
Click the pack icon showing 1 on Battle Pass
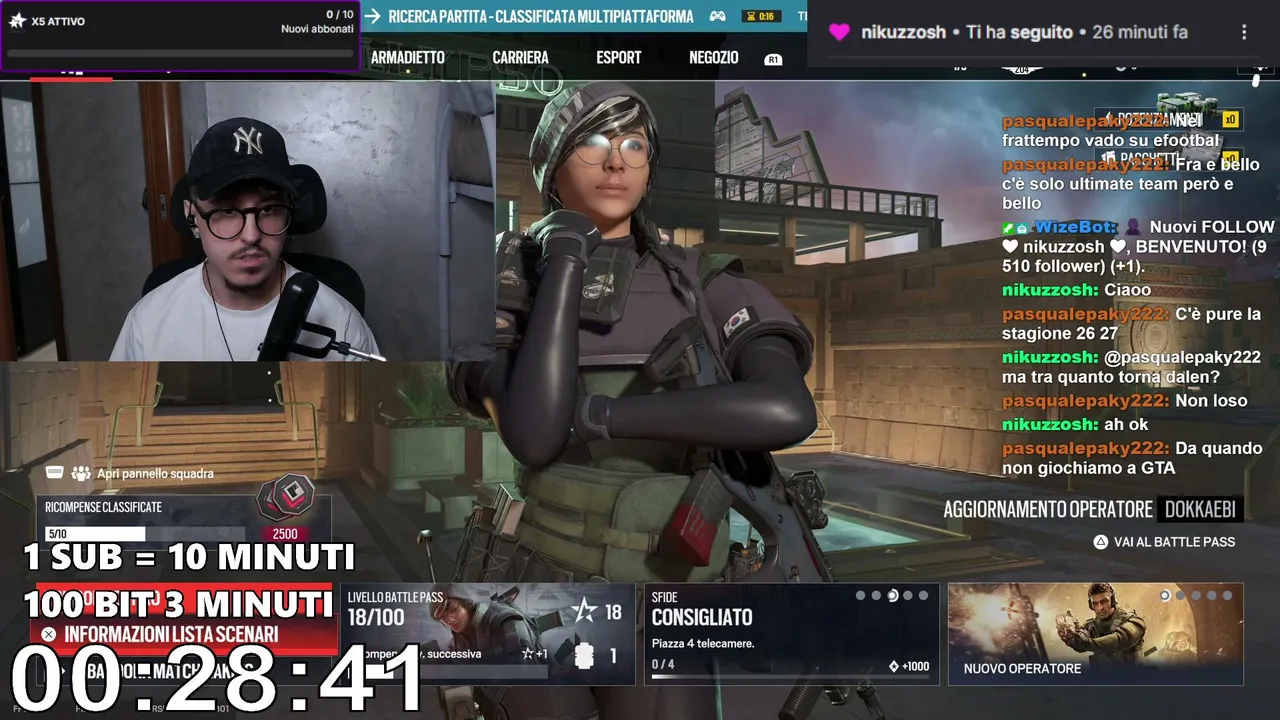coord(586,656)
